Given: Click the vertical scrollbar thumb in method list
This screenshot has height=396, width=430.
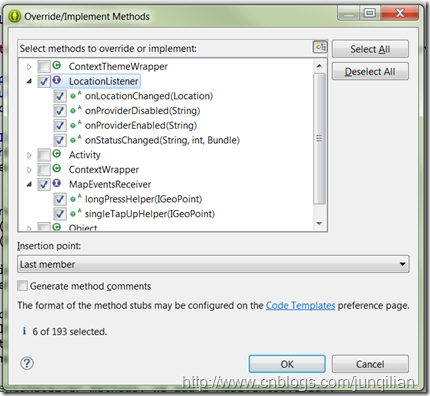Looking at the screenshot, I should [x=319, y=138].
